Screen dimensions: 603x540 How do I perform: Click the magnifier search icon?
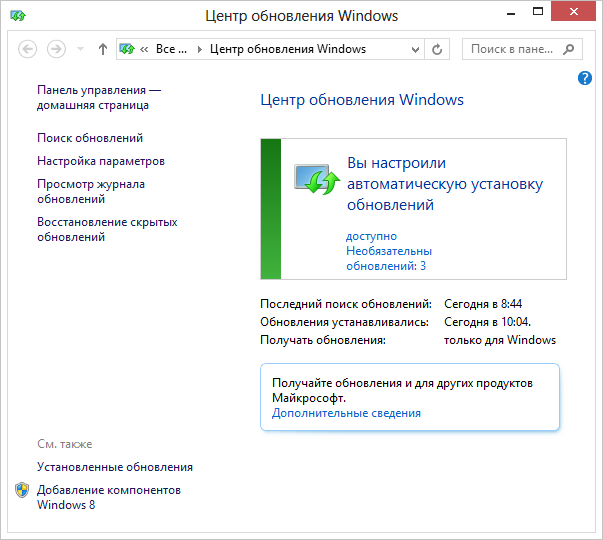click(x=568, y=49)
